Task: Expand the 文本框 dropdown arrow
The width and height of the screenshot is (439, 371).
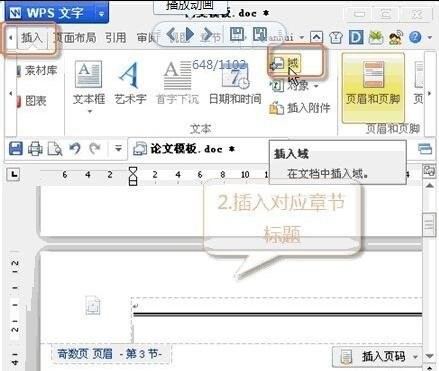Action: click(x=89, y=112)
